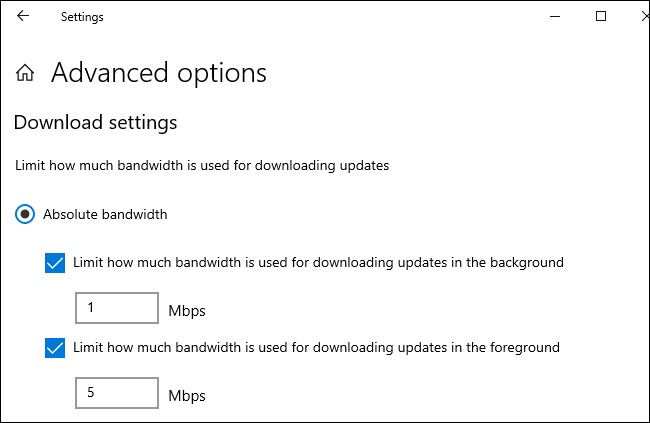Minimize the Settings window
Screen dimensions: 650x423
pyautogui.click(x=555, y=17)
